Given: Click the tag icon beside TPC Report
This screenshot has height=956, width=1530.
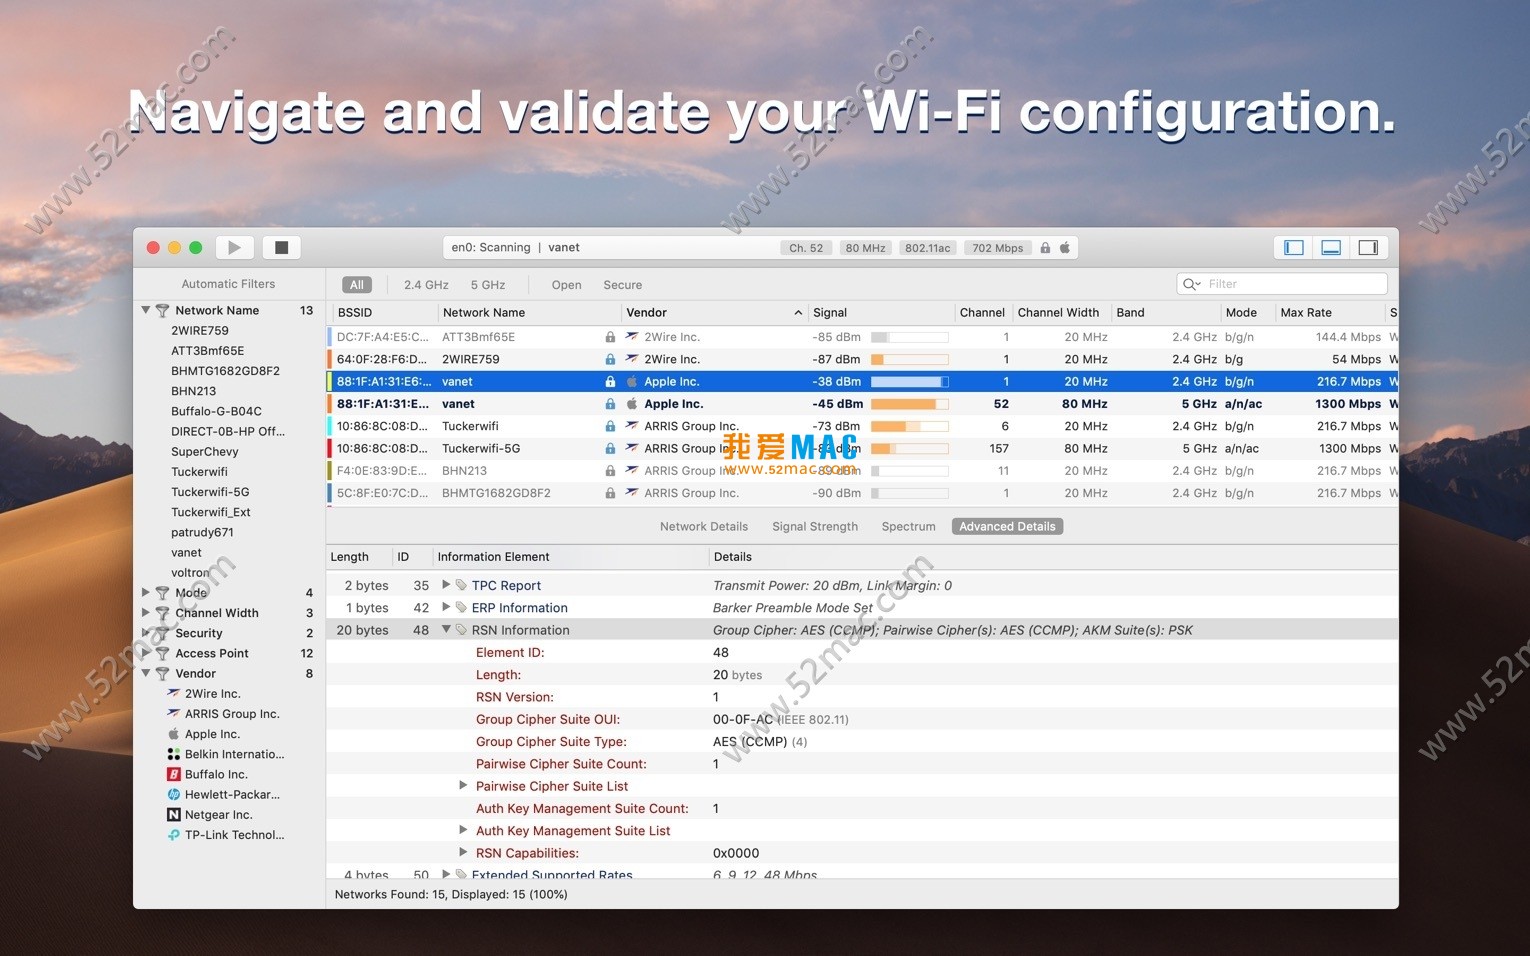Looking at the screenshot, I should [461, 585].
